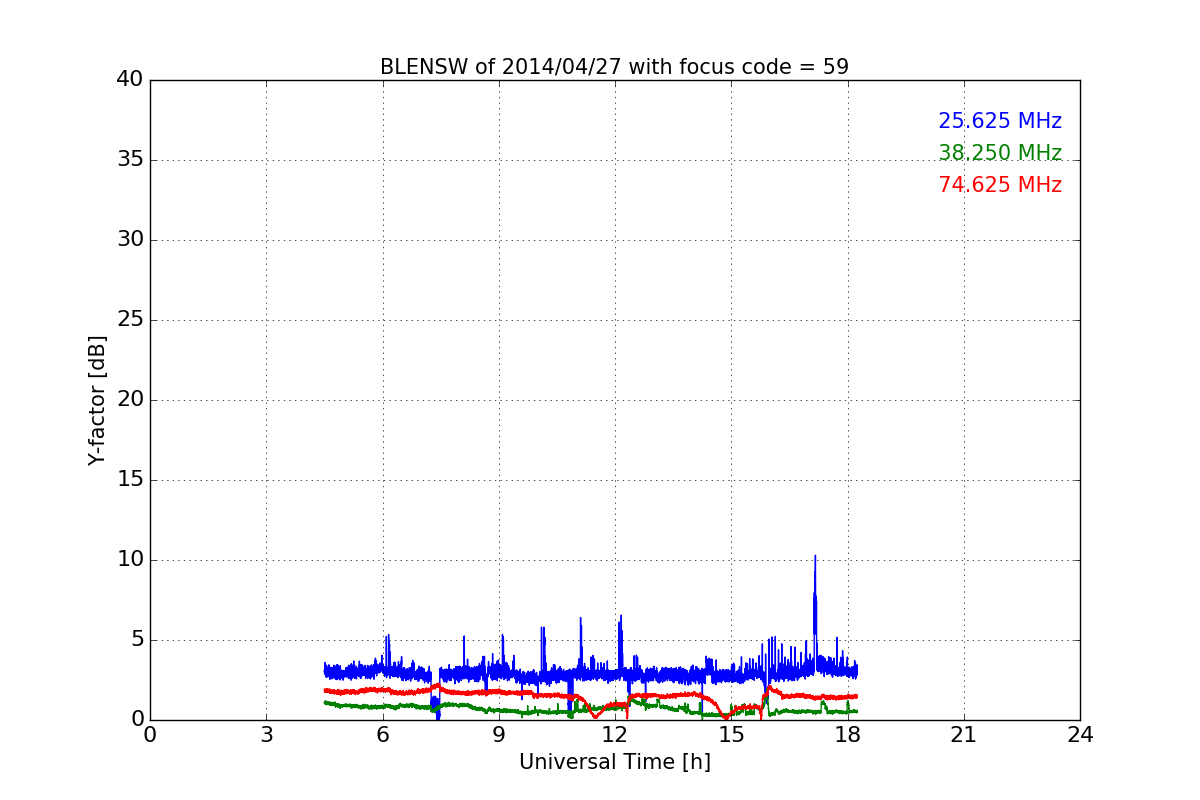
Task: Select the red "74.625 MHz" legend label
Action: coord(1000,185)
